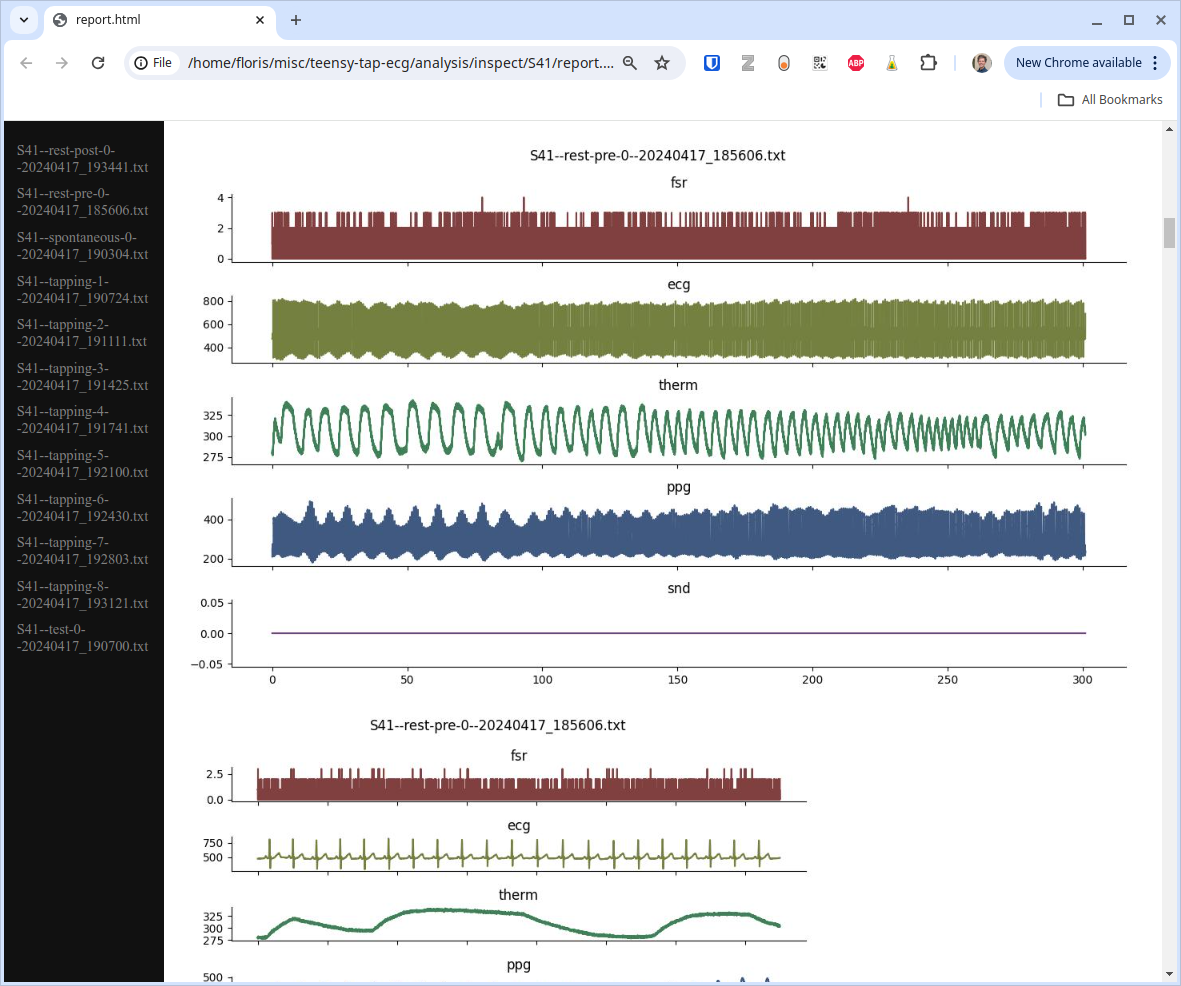The image size is (1181, 986).
Task: Click the orange capsule extension icon
Action: click(x=784, y=63)
